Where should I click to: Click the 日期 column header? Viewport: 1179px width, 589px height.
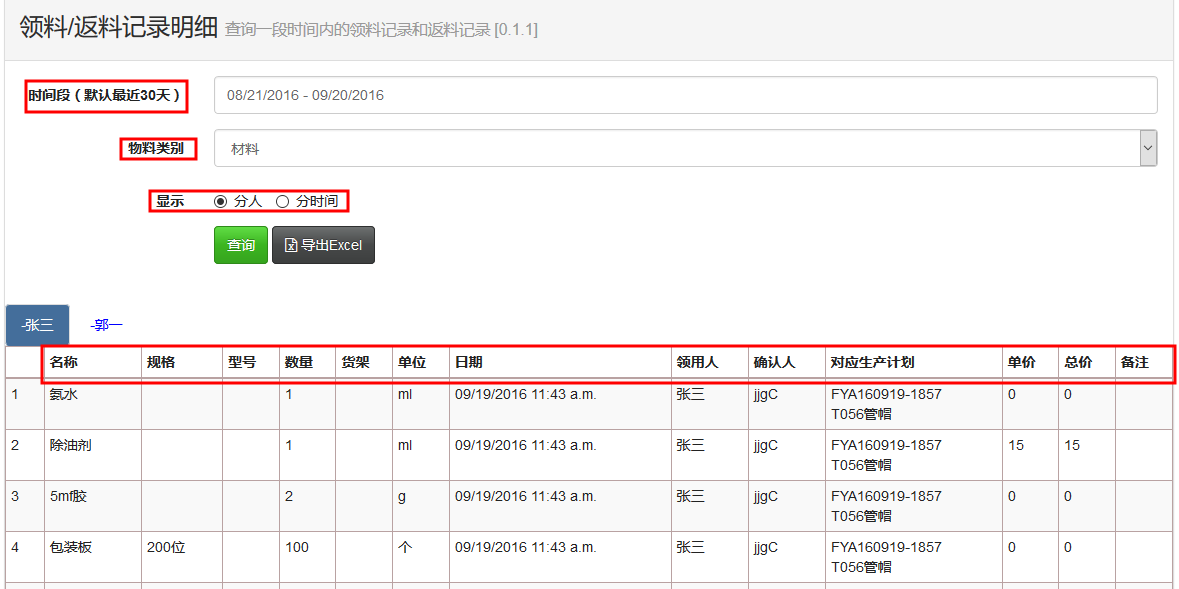point(469,362)
